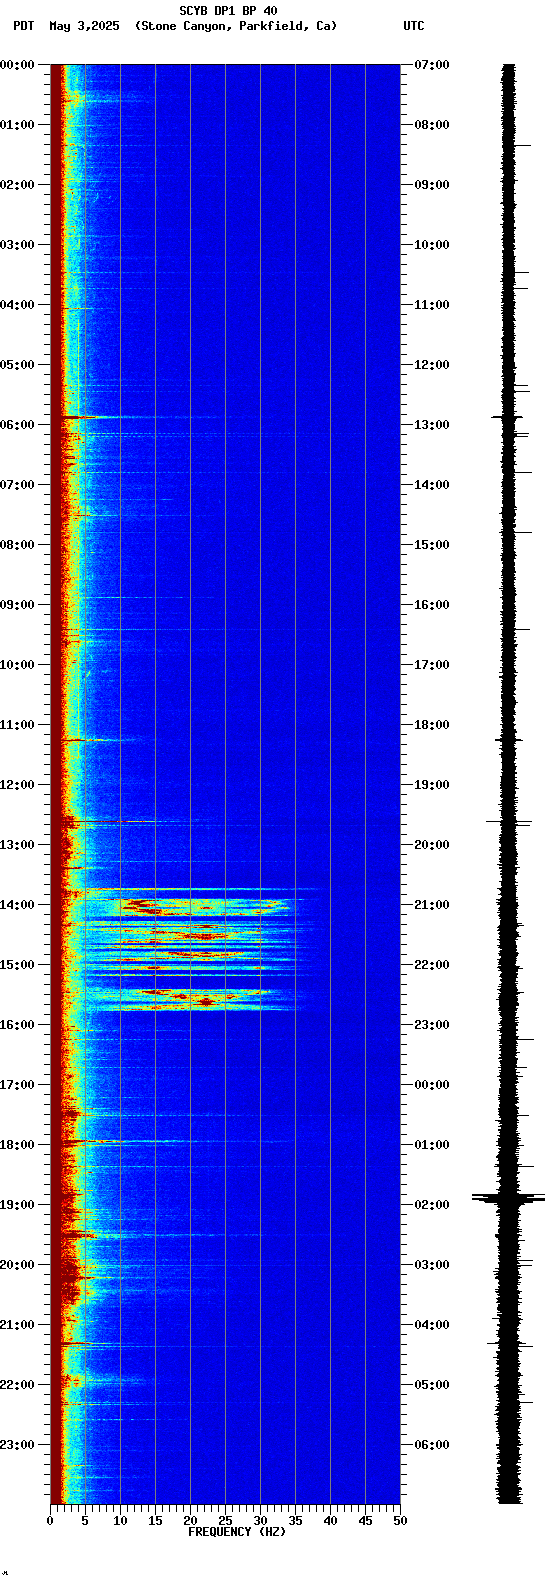This screenshot has height=1584, width=552.
Task: Click the '40' frequency axis tick label
Action: [x=330, y=1521]
